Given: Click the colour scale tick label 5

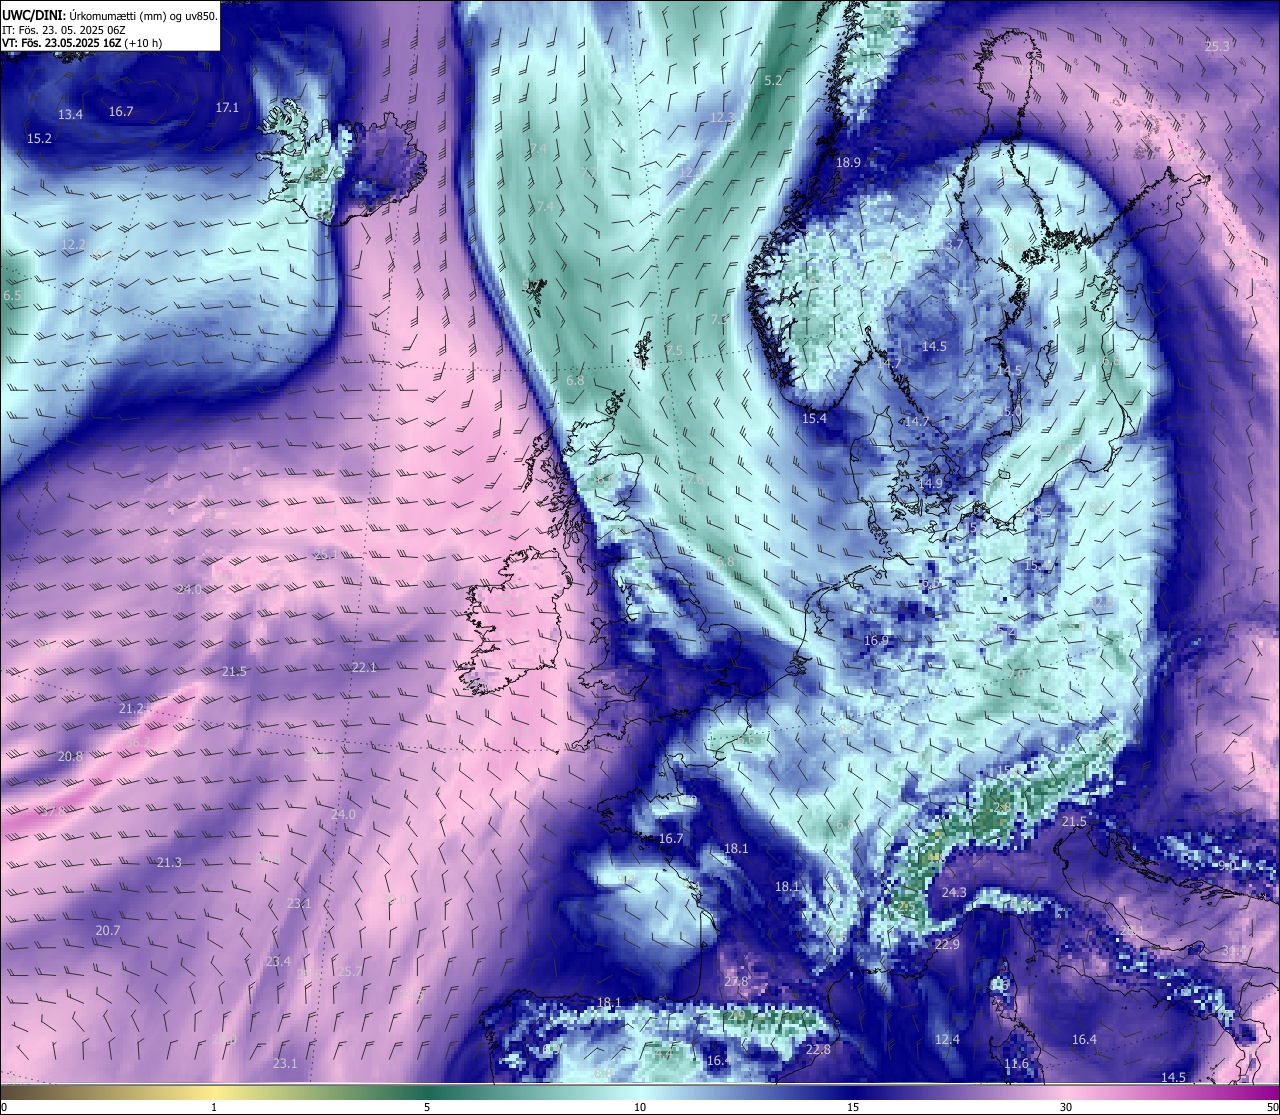Looking at the screenshot, I should point(427,1107).
